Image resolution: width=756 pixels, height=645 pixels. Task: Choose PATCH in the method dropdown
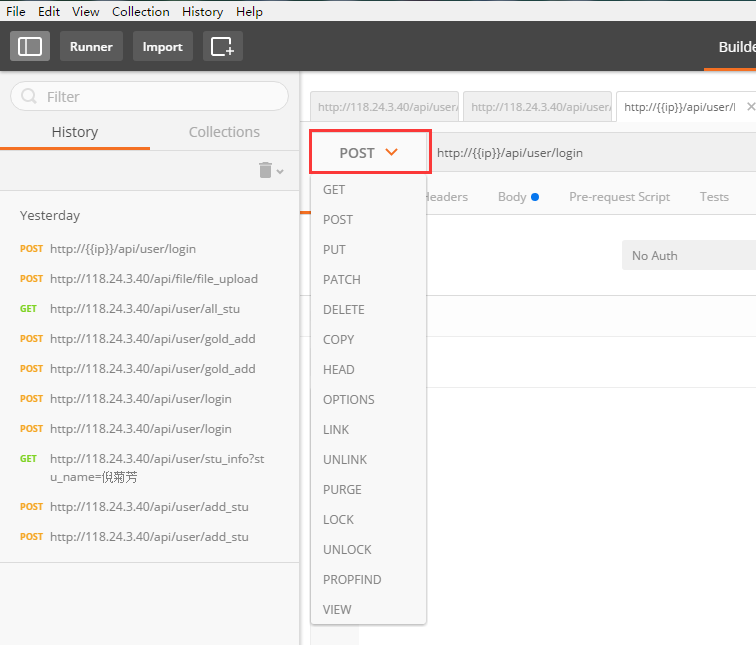click(x=342, y=280)
